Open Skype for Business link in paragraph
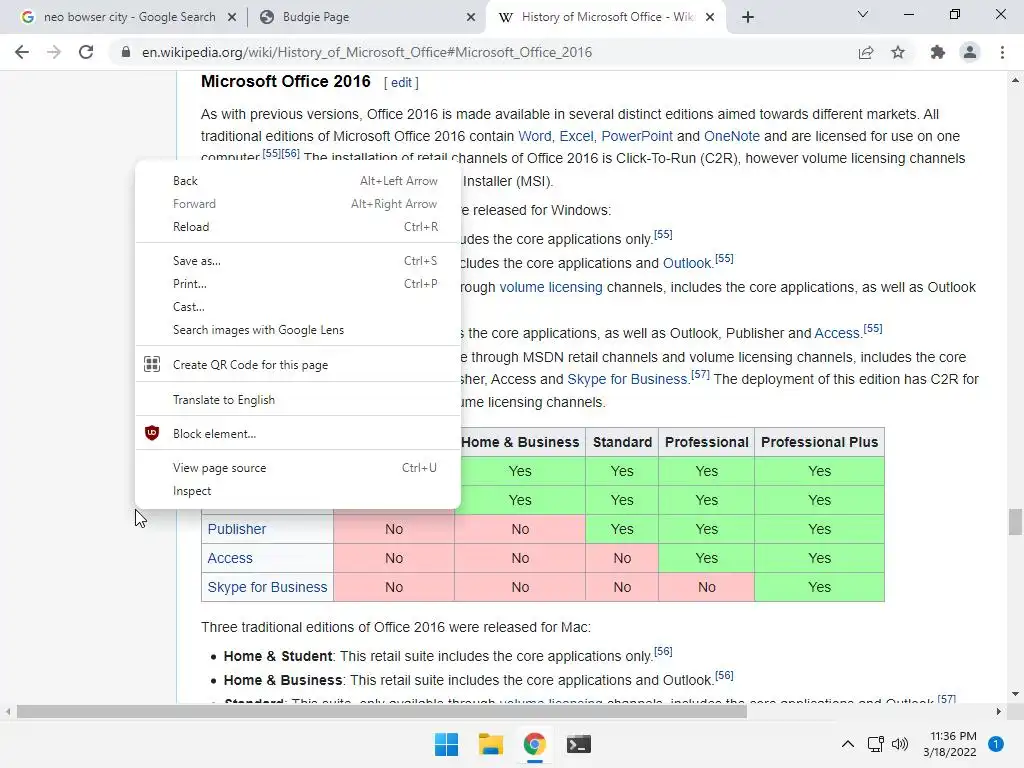This screenshot has width=1024, height=768. pos(627,379)
